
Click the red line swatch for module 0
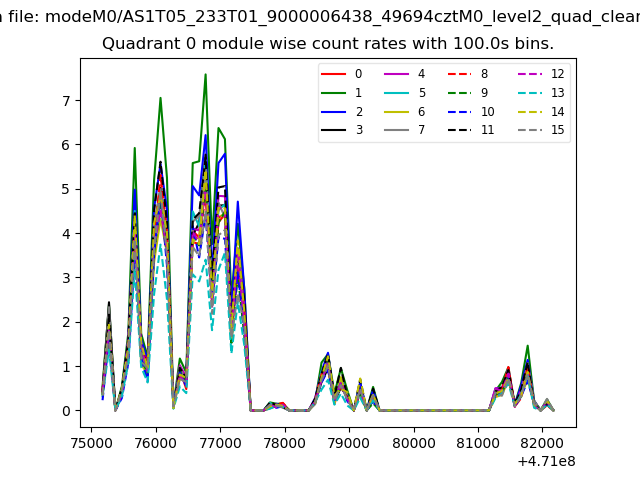(x=334, y=74)
